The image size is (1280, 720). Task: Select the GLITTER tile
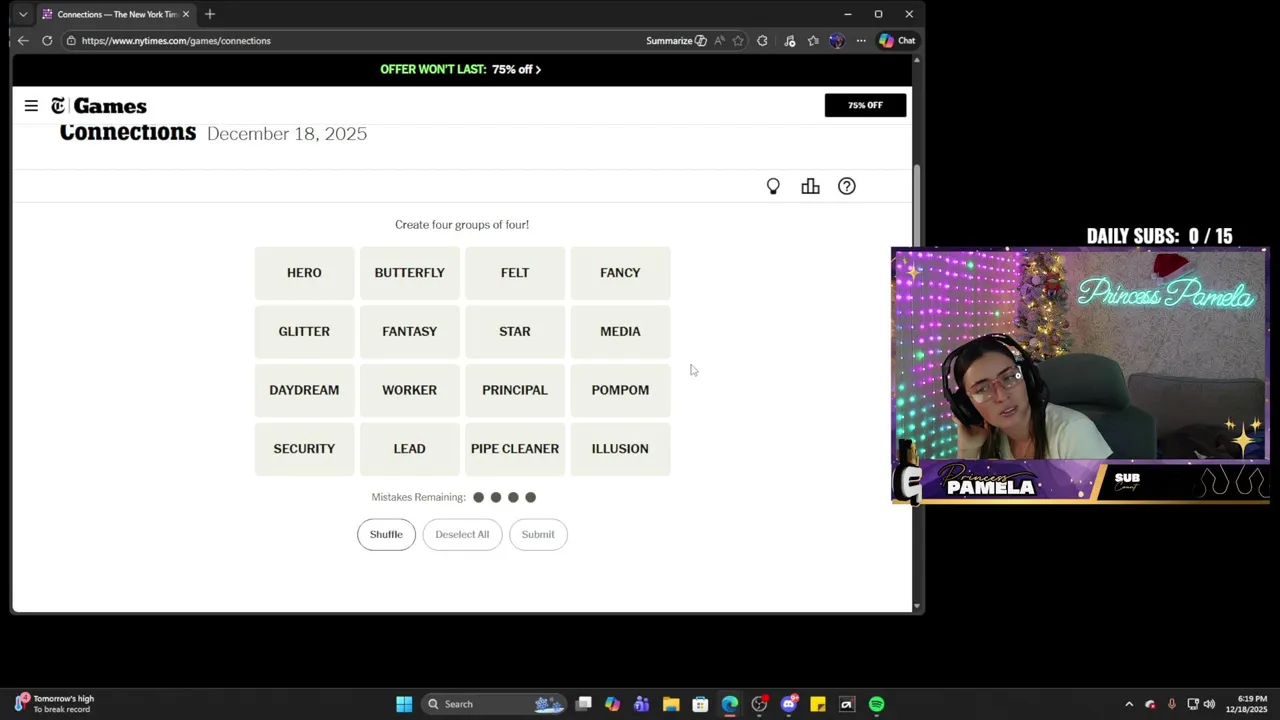(304, 331)
